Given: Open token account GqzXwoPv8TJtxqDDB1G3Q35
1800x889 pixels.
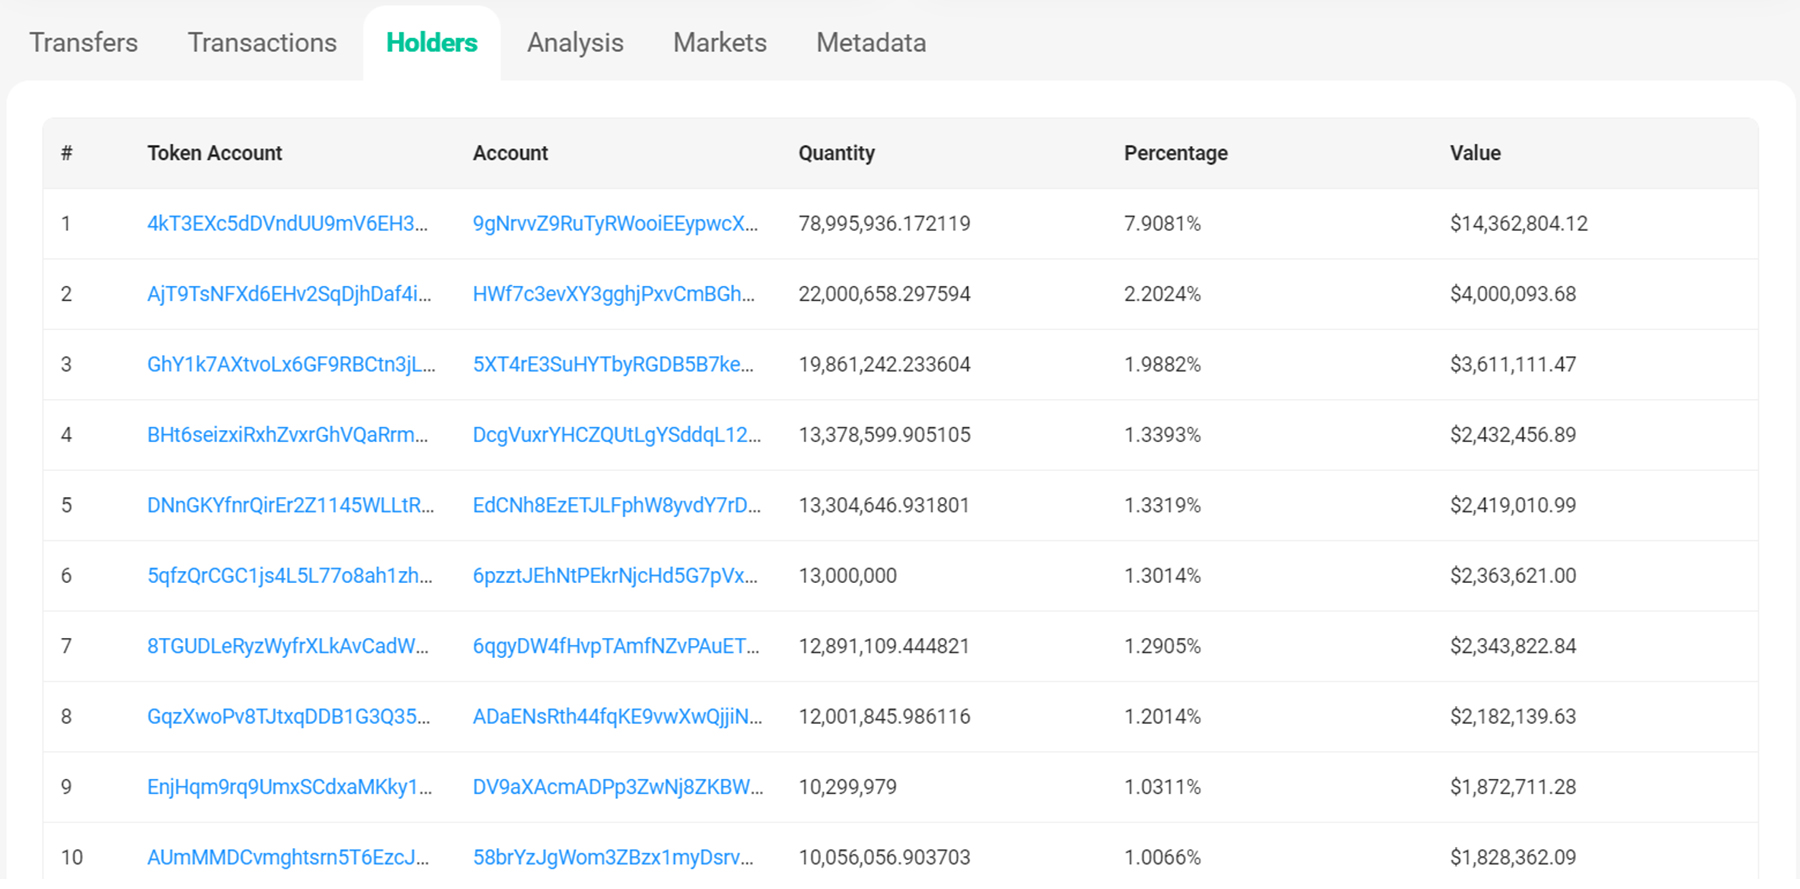Looking at the screenshot, I should (x=288, y=717).
